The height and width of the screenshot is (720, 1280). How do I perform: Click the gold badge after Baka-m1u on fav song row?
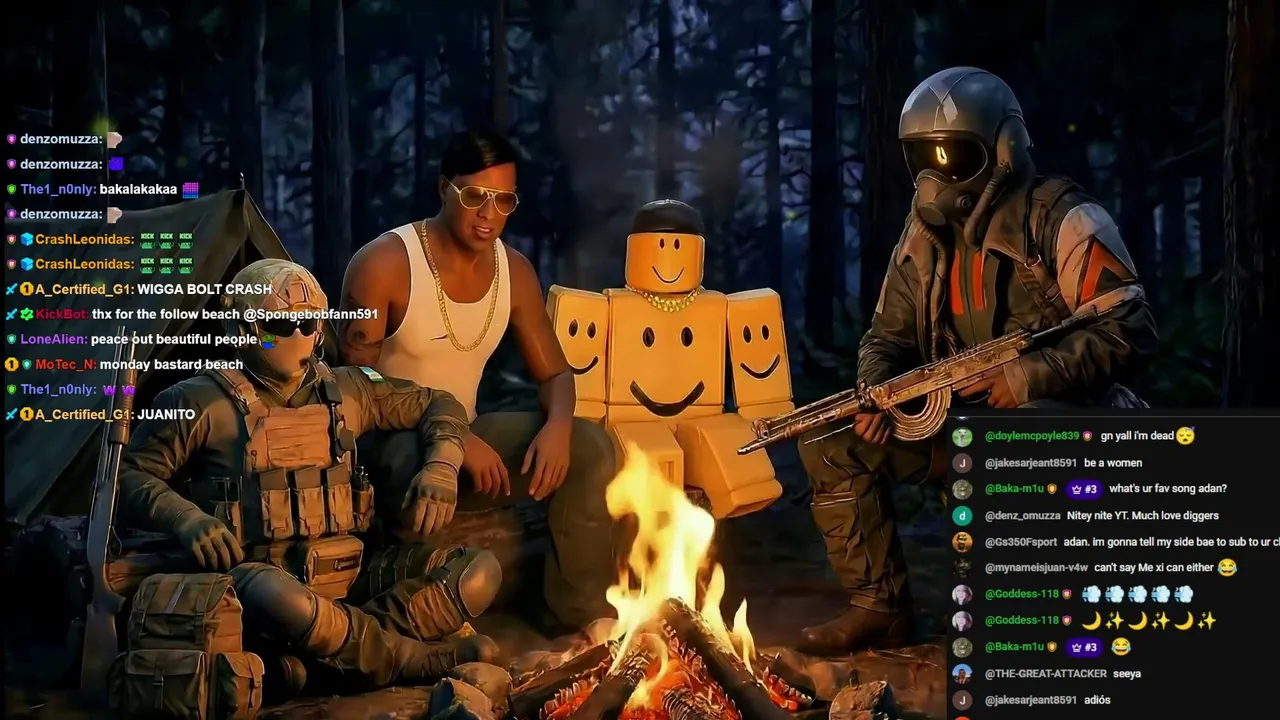[1052, 489]
